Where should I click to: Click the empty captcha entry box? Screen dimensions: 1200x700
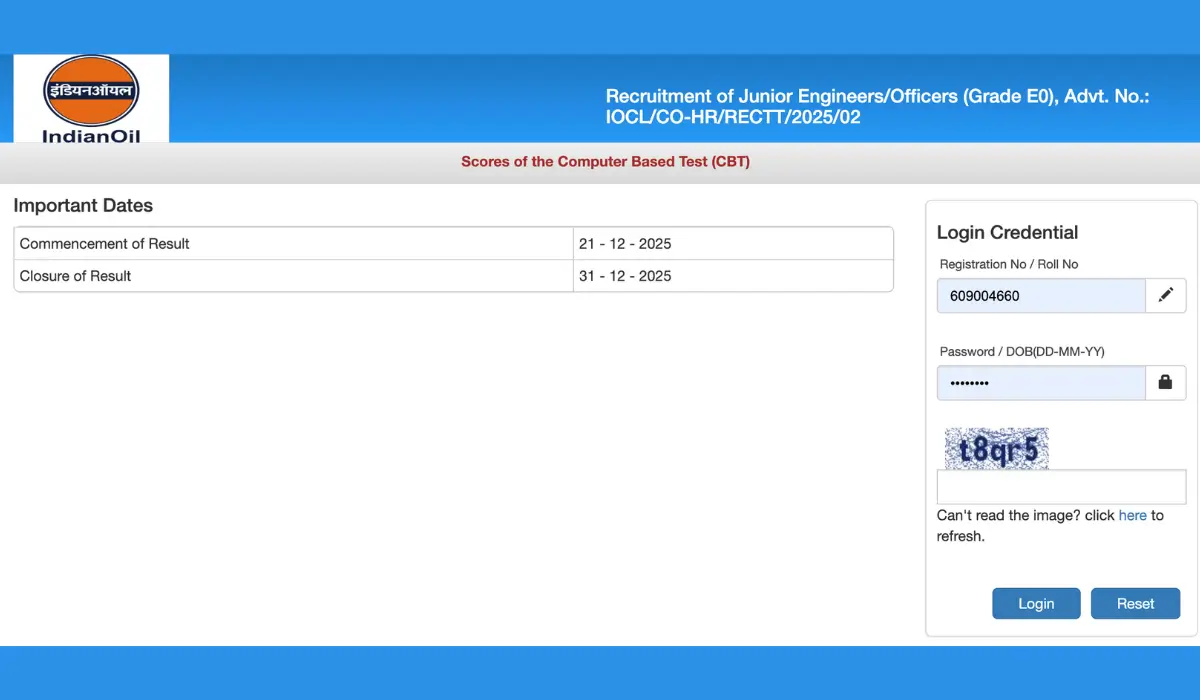tap(1060, 486)
